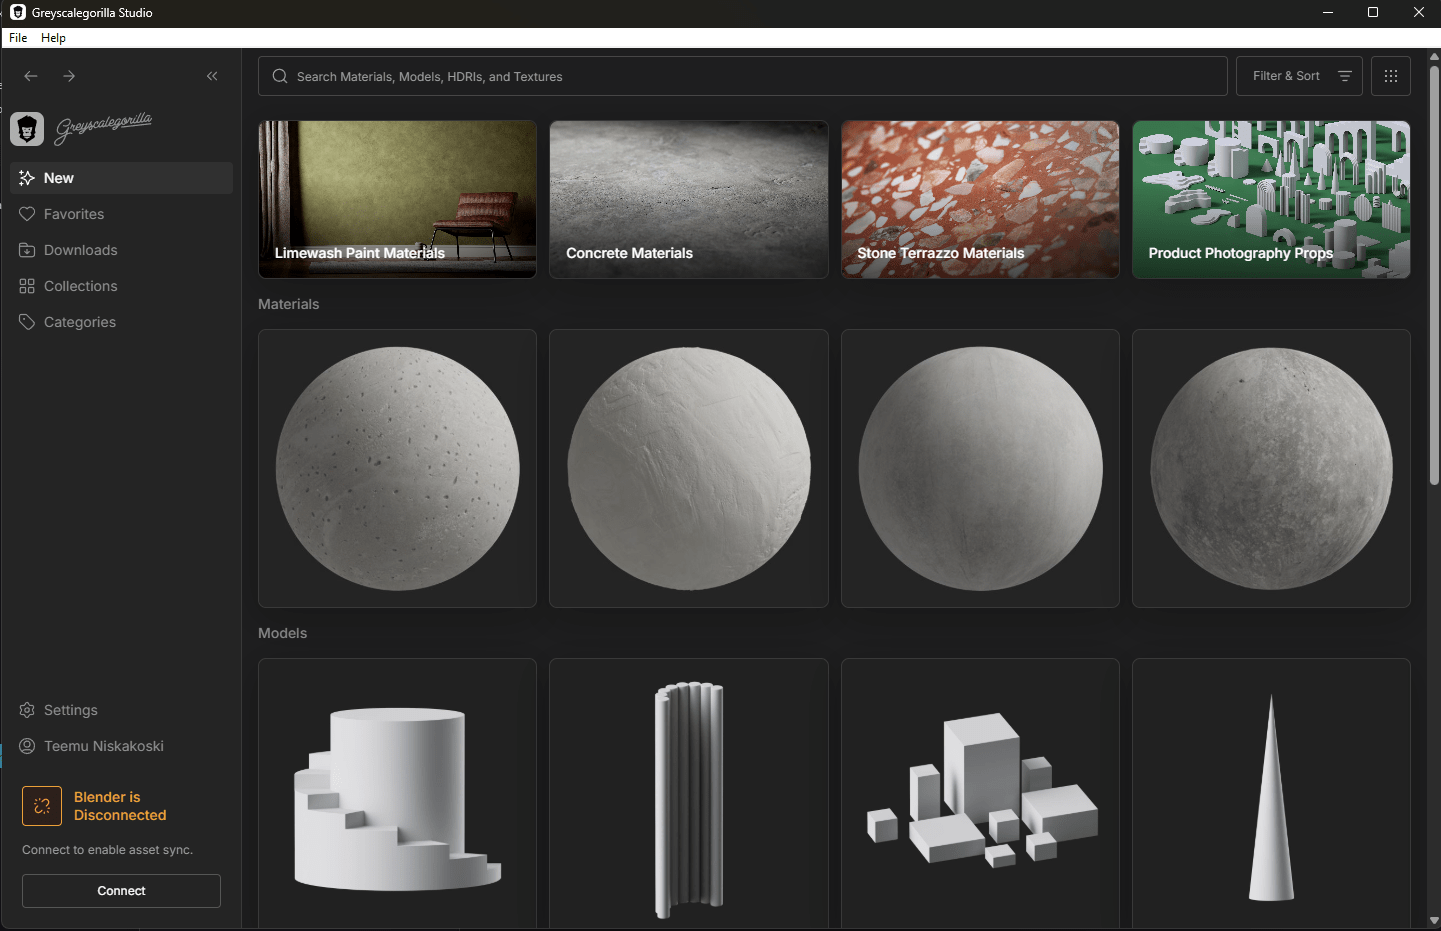
Task: Select the pitted concrete sphere material
Action: 397,468
